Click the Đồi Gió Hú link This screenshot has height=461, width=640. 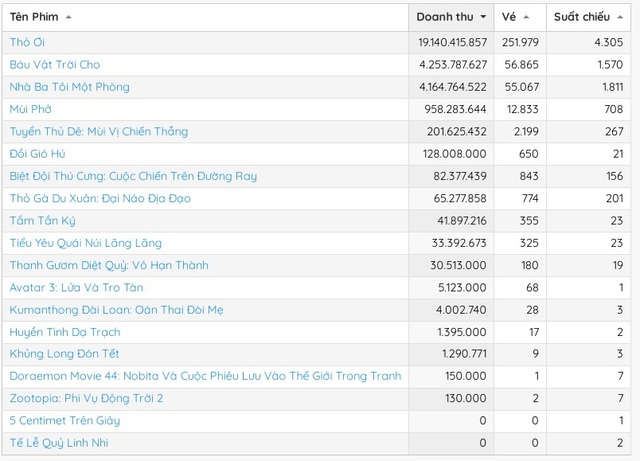tap(37, 154)
